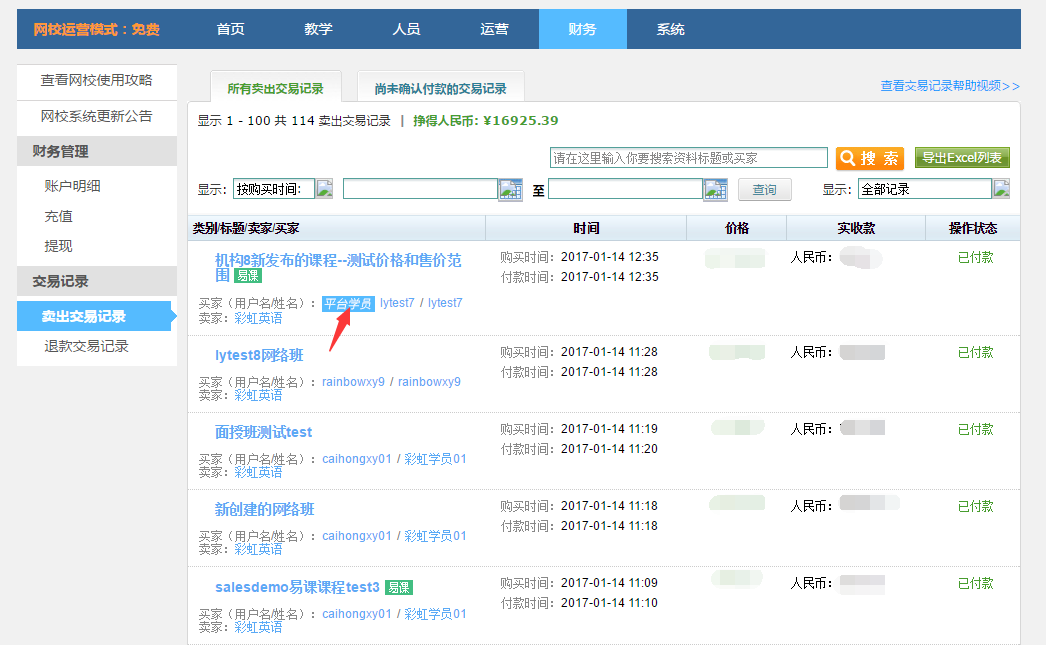Expand the 按购买时间 display dropdown
The height and width of the screenshot is (645, 1046).
pos(324,189)
